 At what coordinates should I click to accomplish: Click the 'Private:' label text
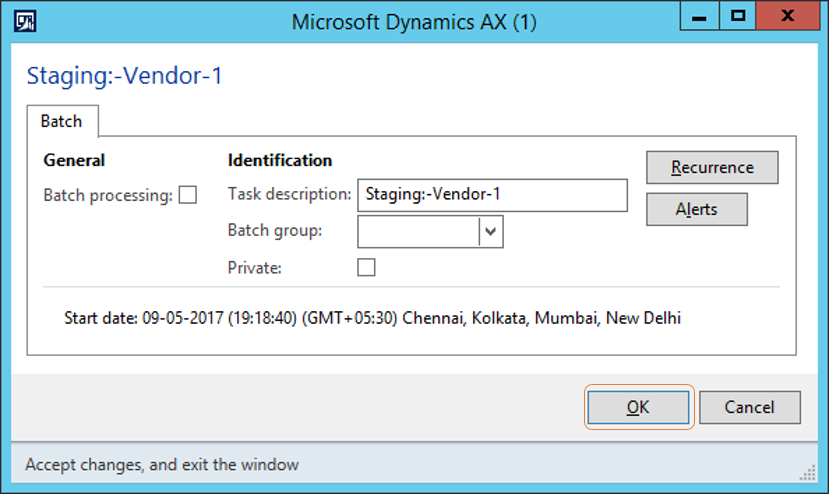254,268
